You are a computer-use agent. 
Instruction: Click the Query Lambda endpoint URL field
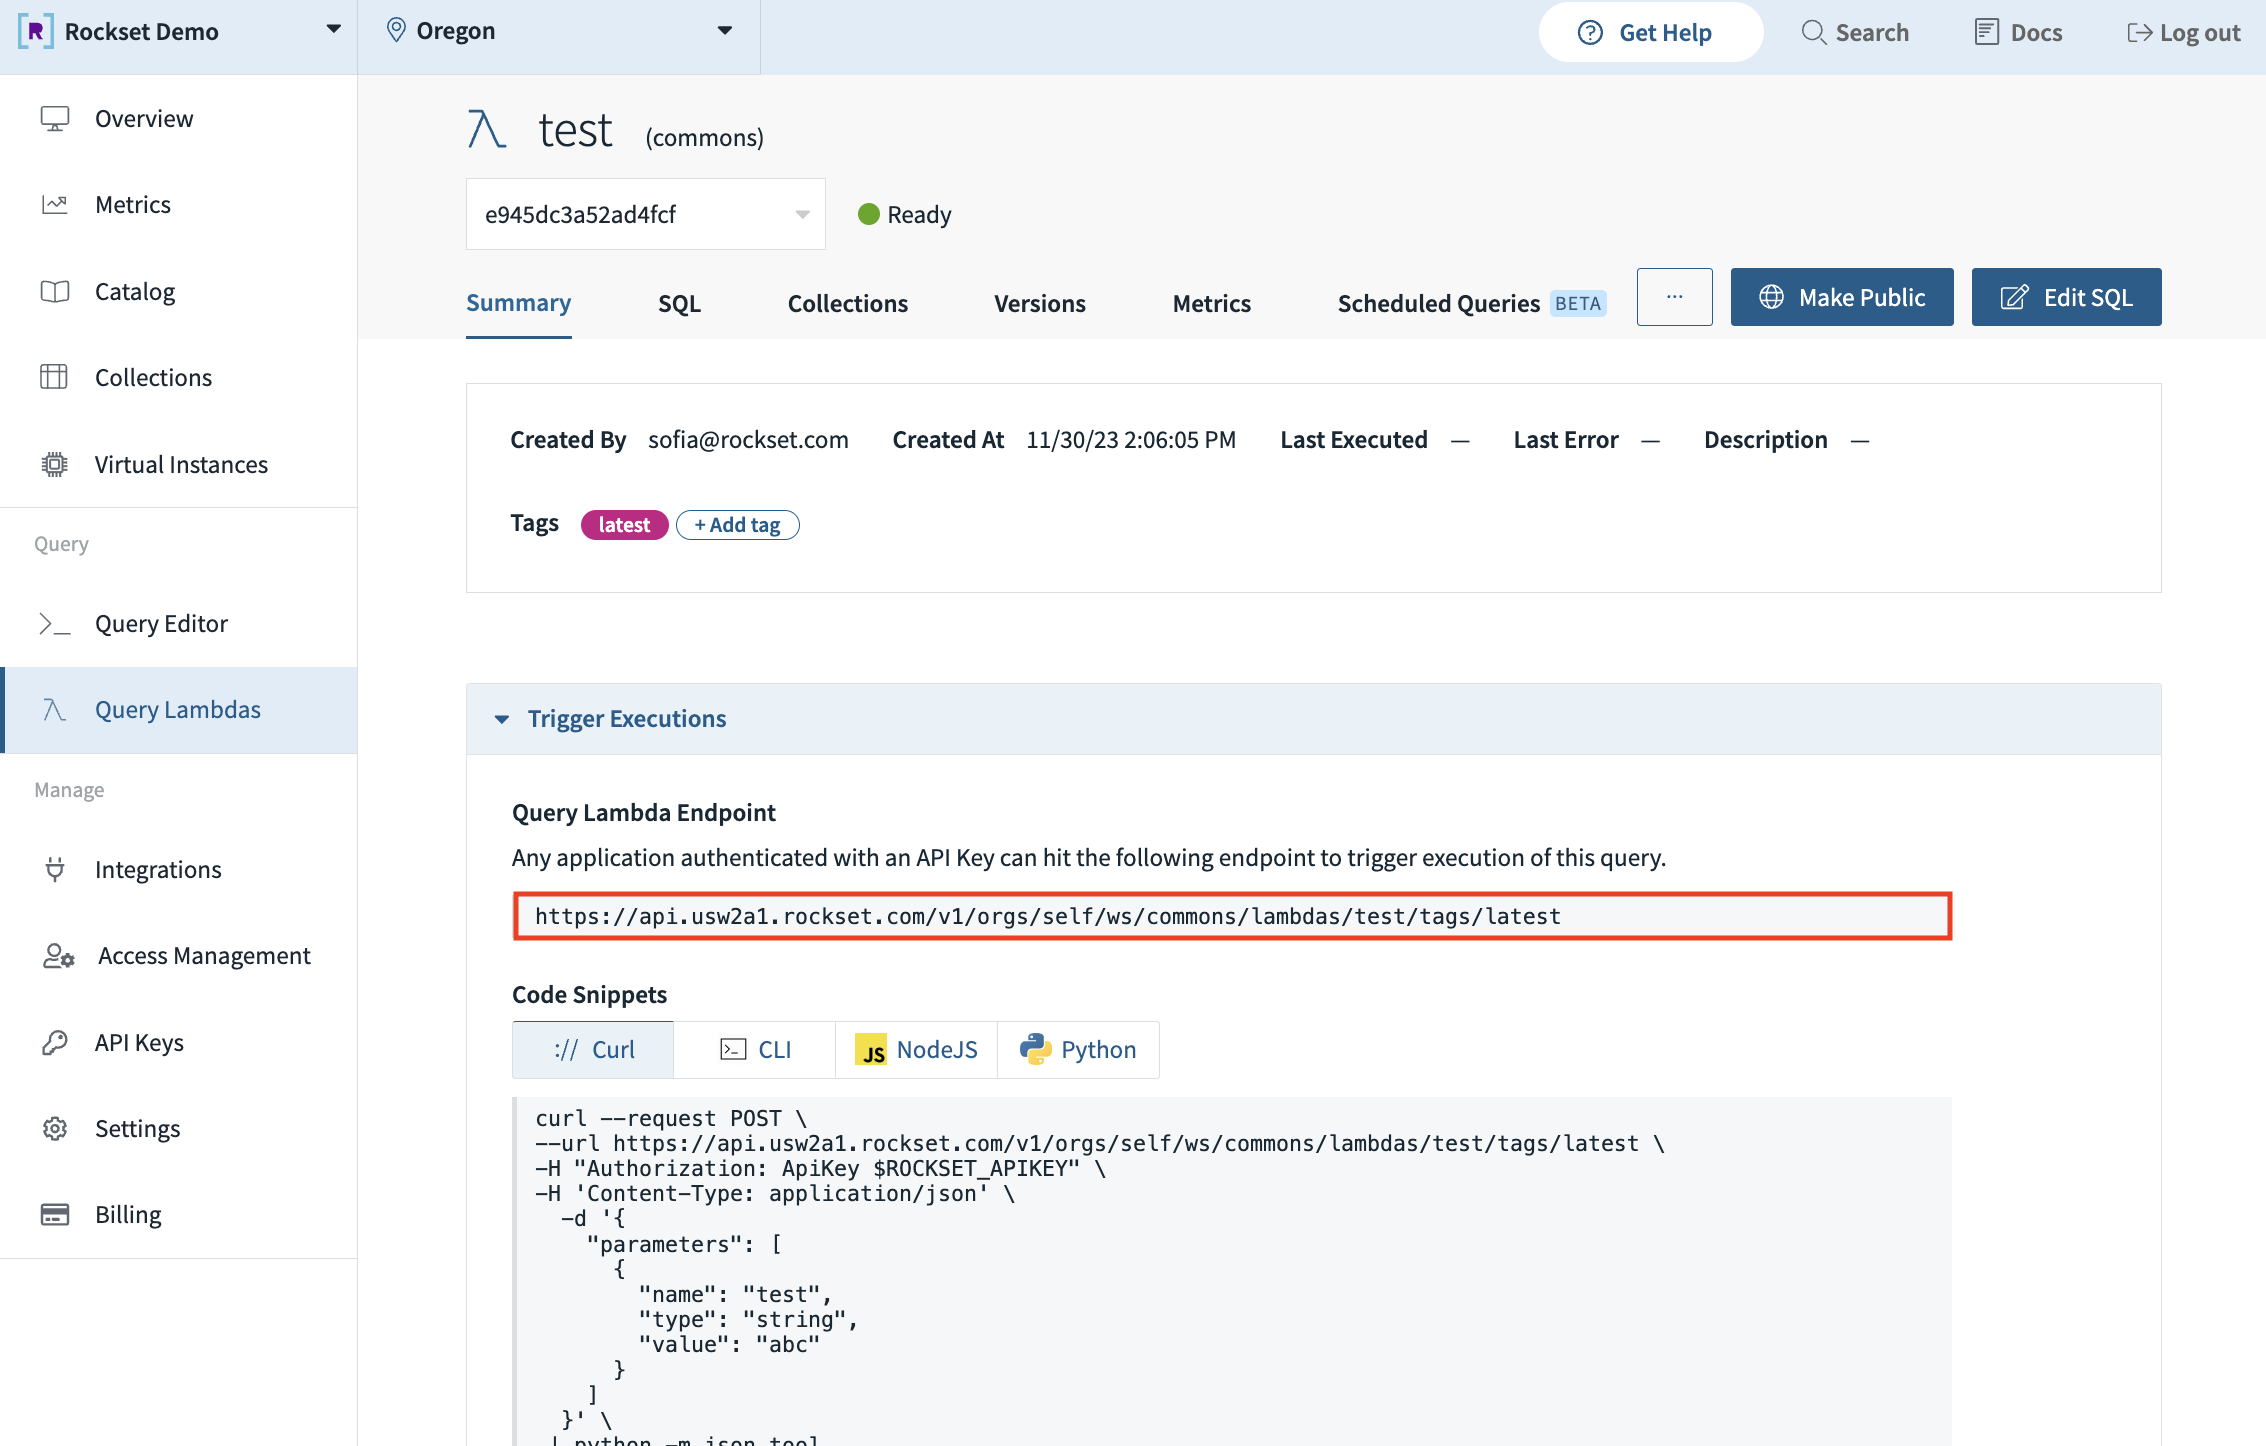tap(1231, 916)
